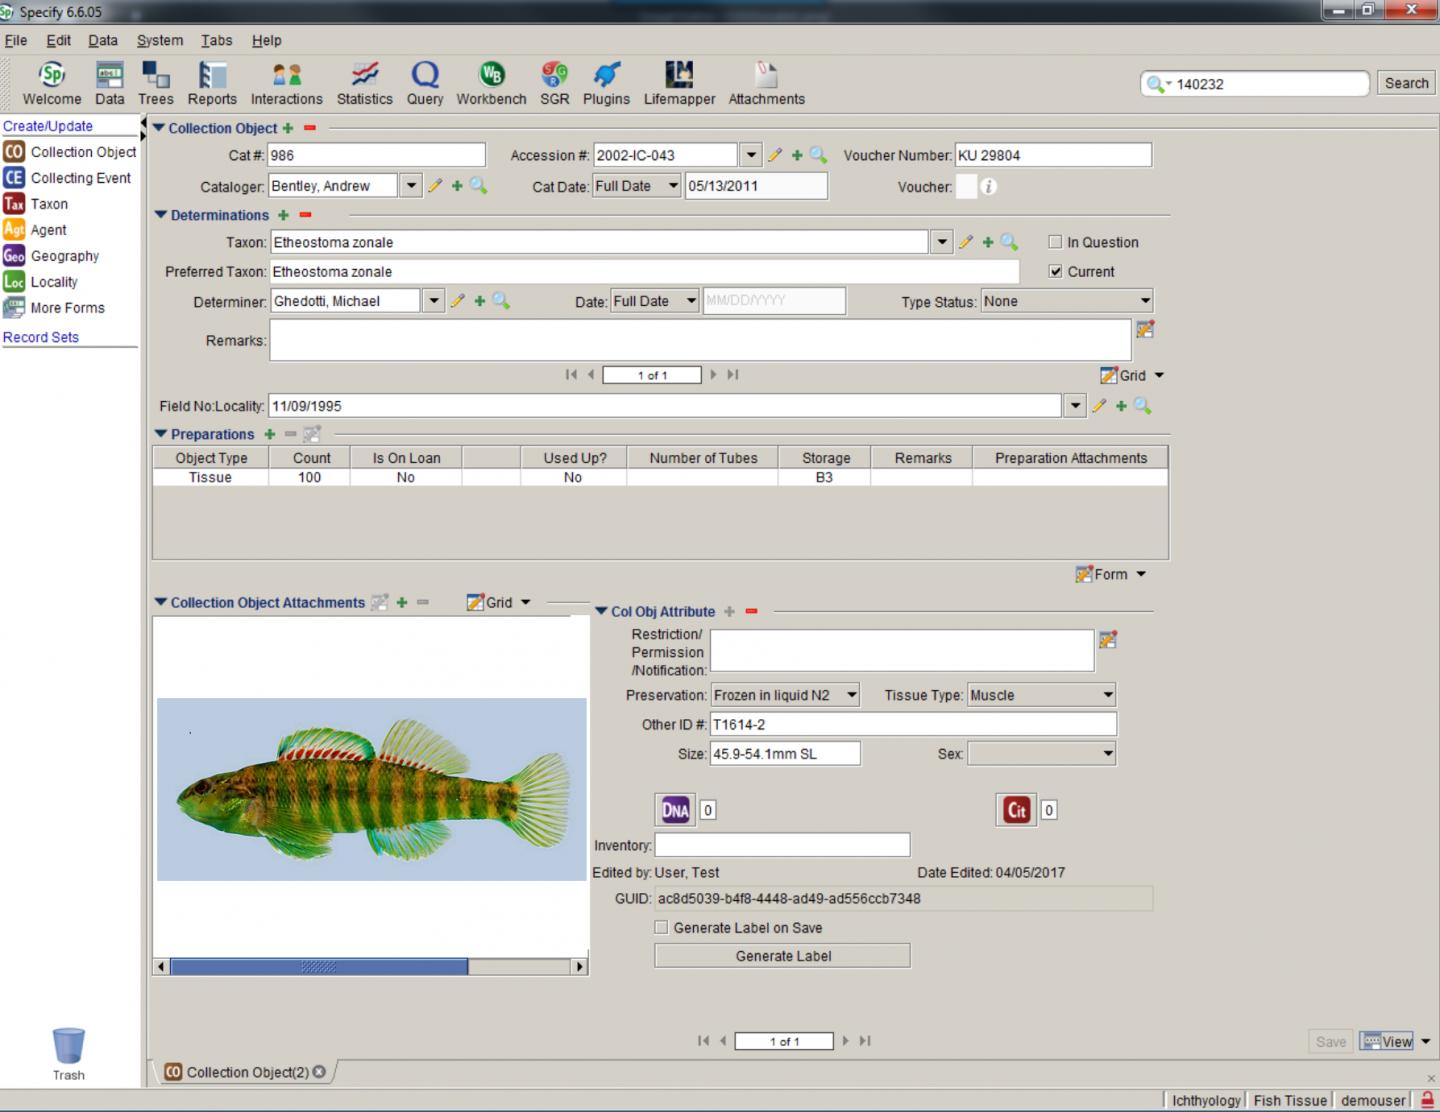Select Geography in the Create/Update sidebar
The image size is (1440, 1112).
(64, 256)
